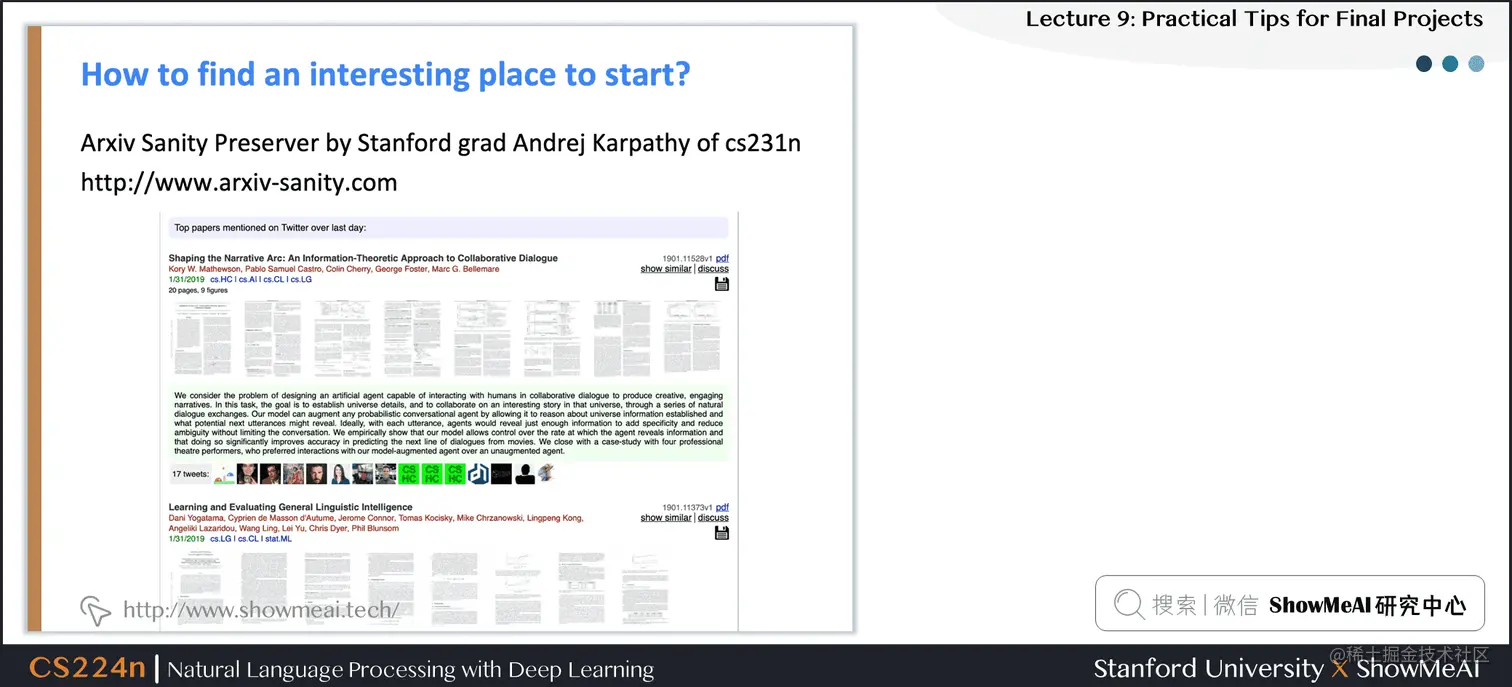Click the teal middle dot in slide header

[1450, 64]
